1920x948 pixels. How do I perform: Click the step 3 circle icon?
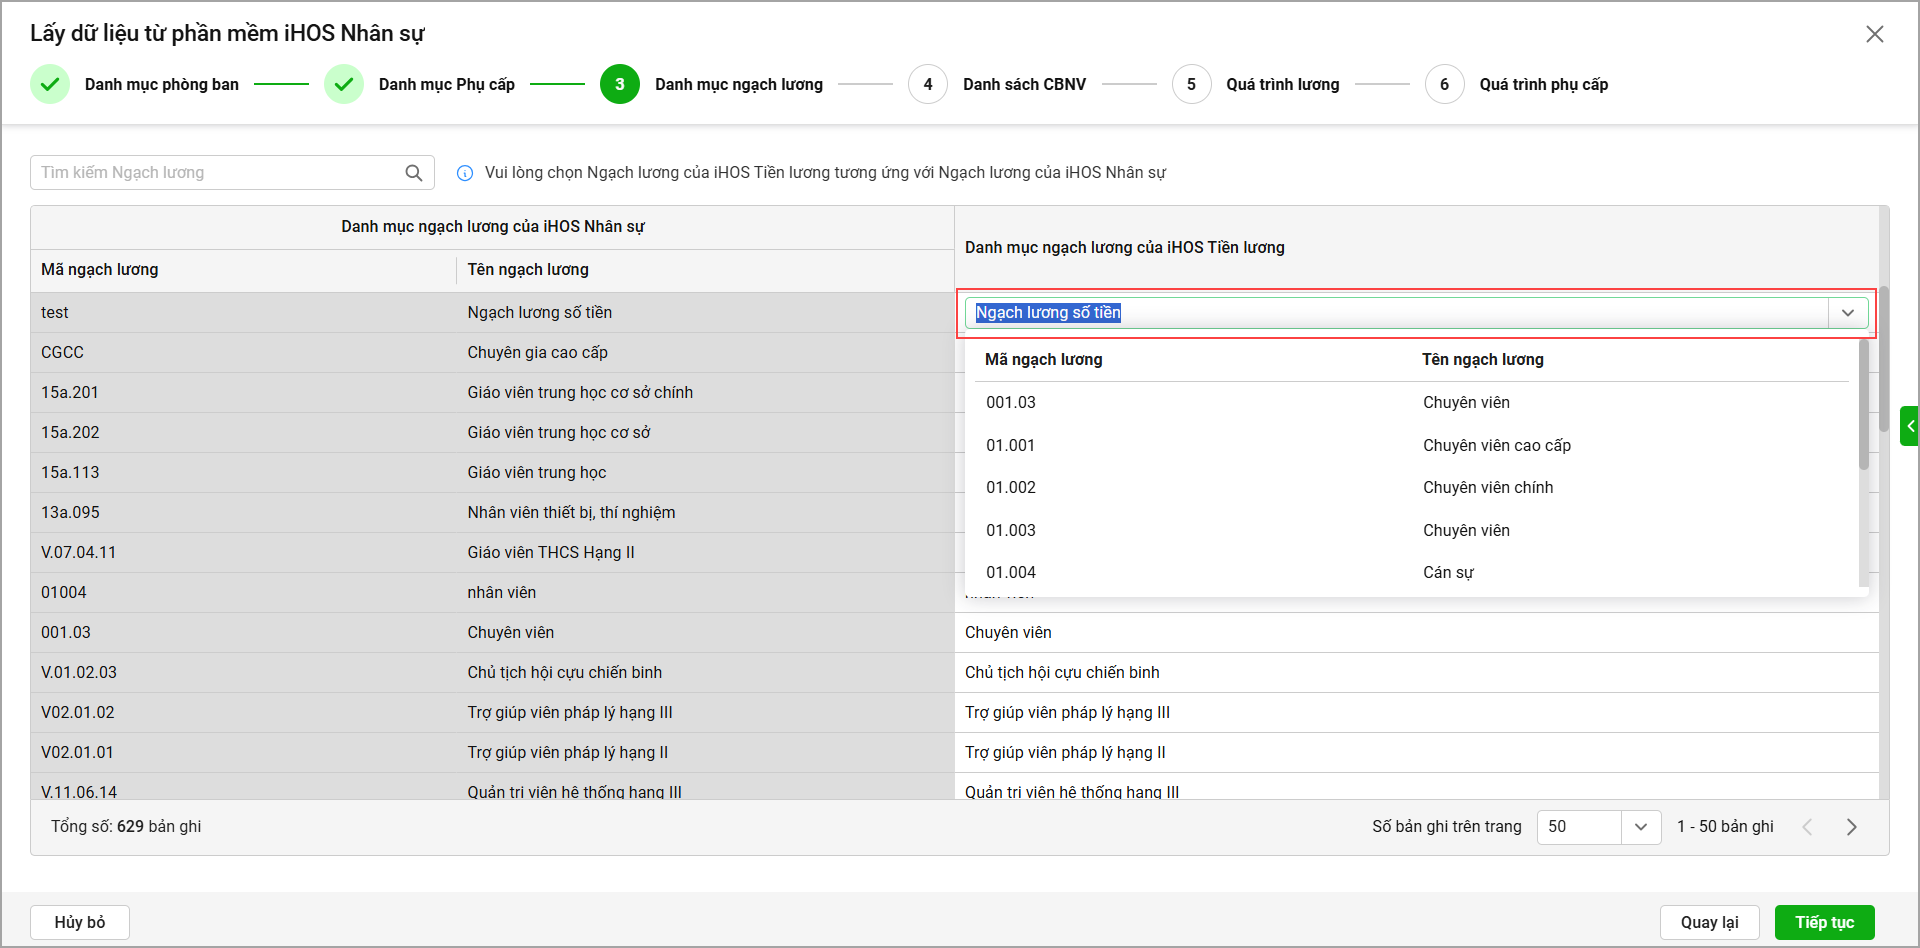[x=620, y=84]
